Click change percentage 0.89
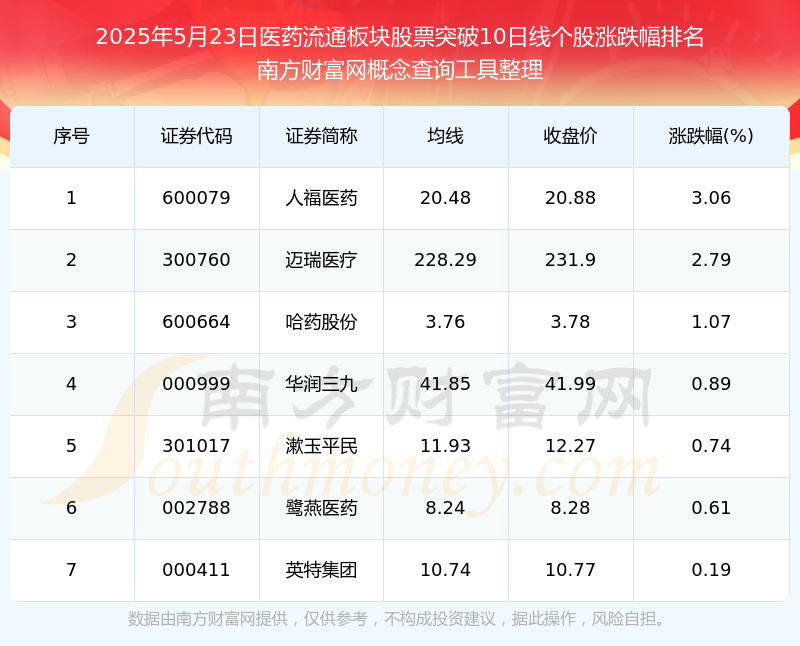This screenshot has height=646, width=800. [x=711, y=384]
